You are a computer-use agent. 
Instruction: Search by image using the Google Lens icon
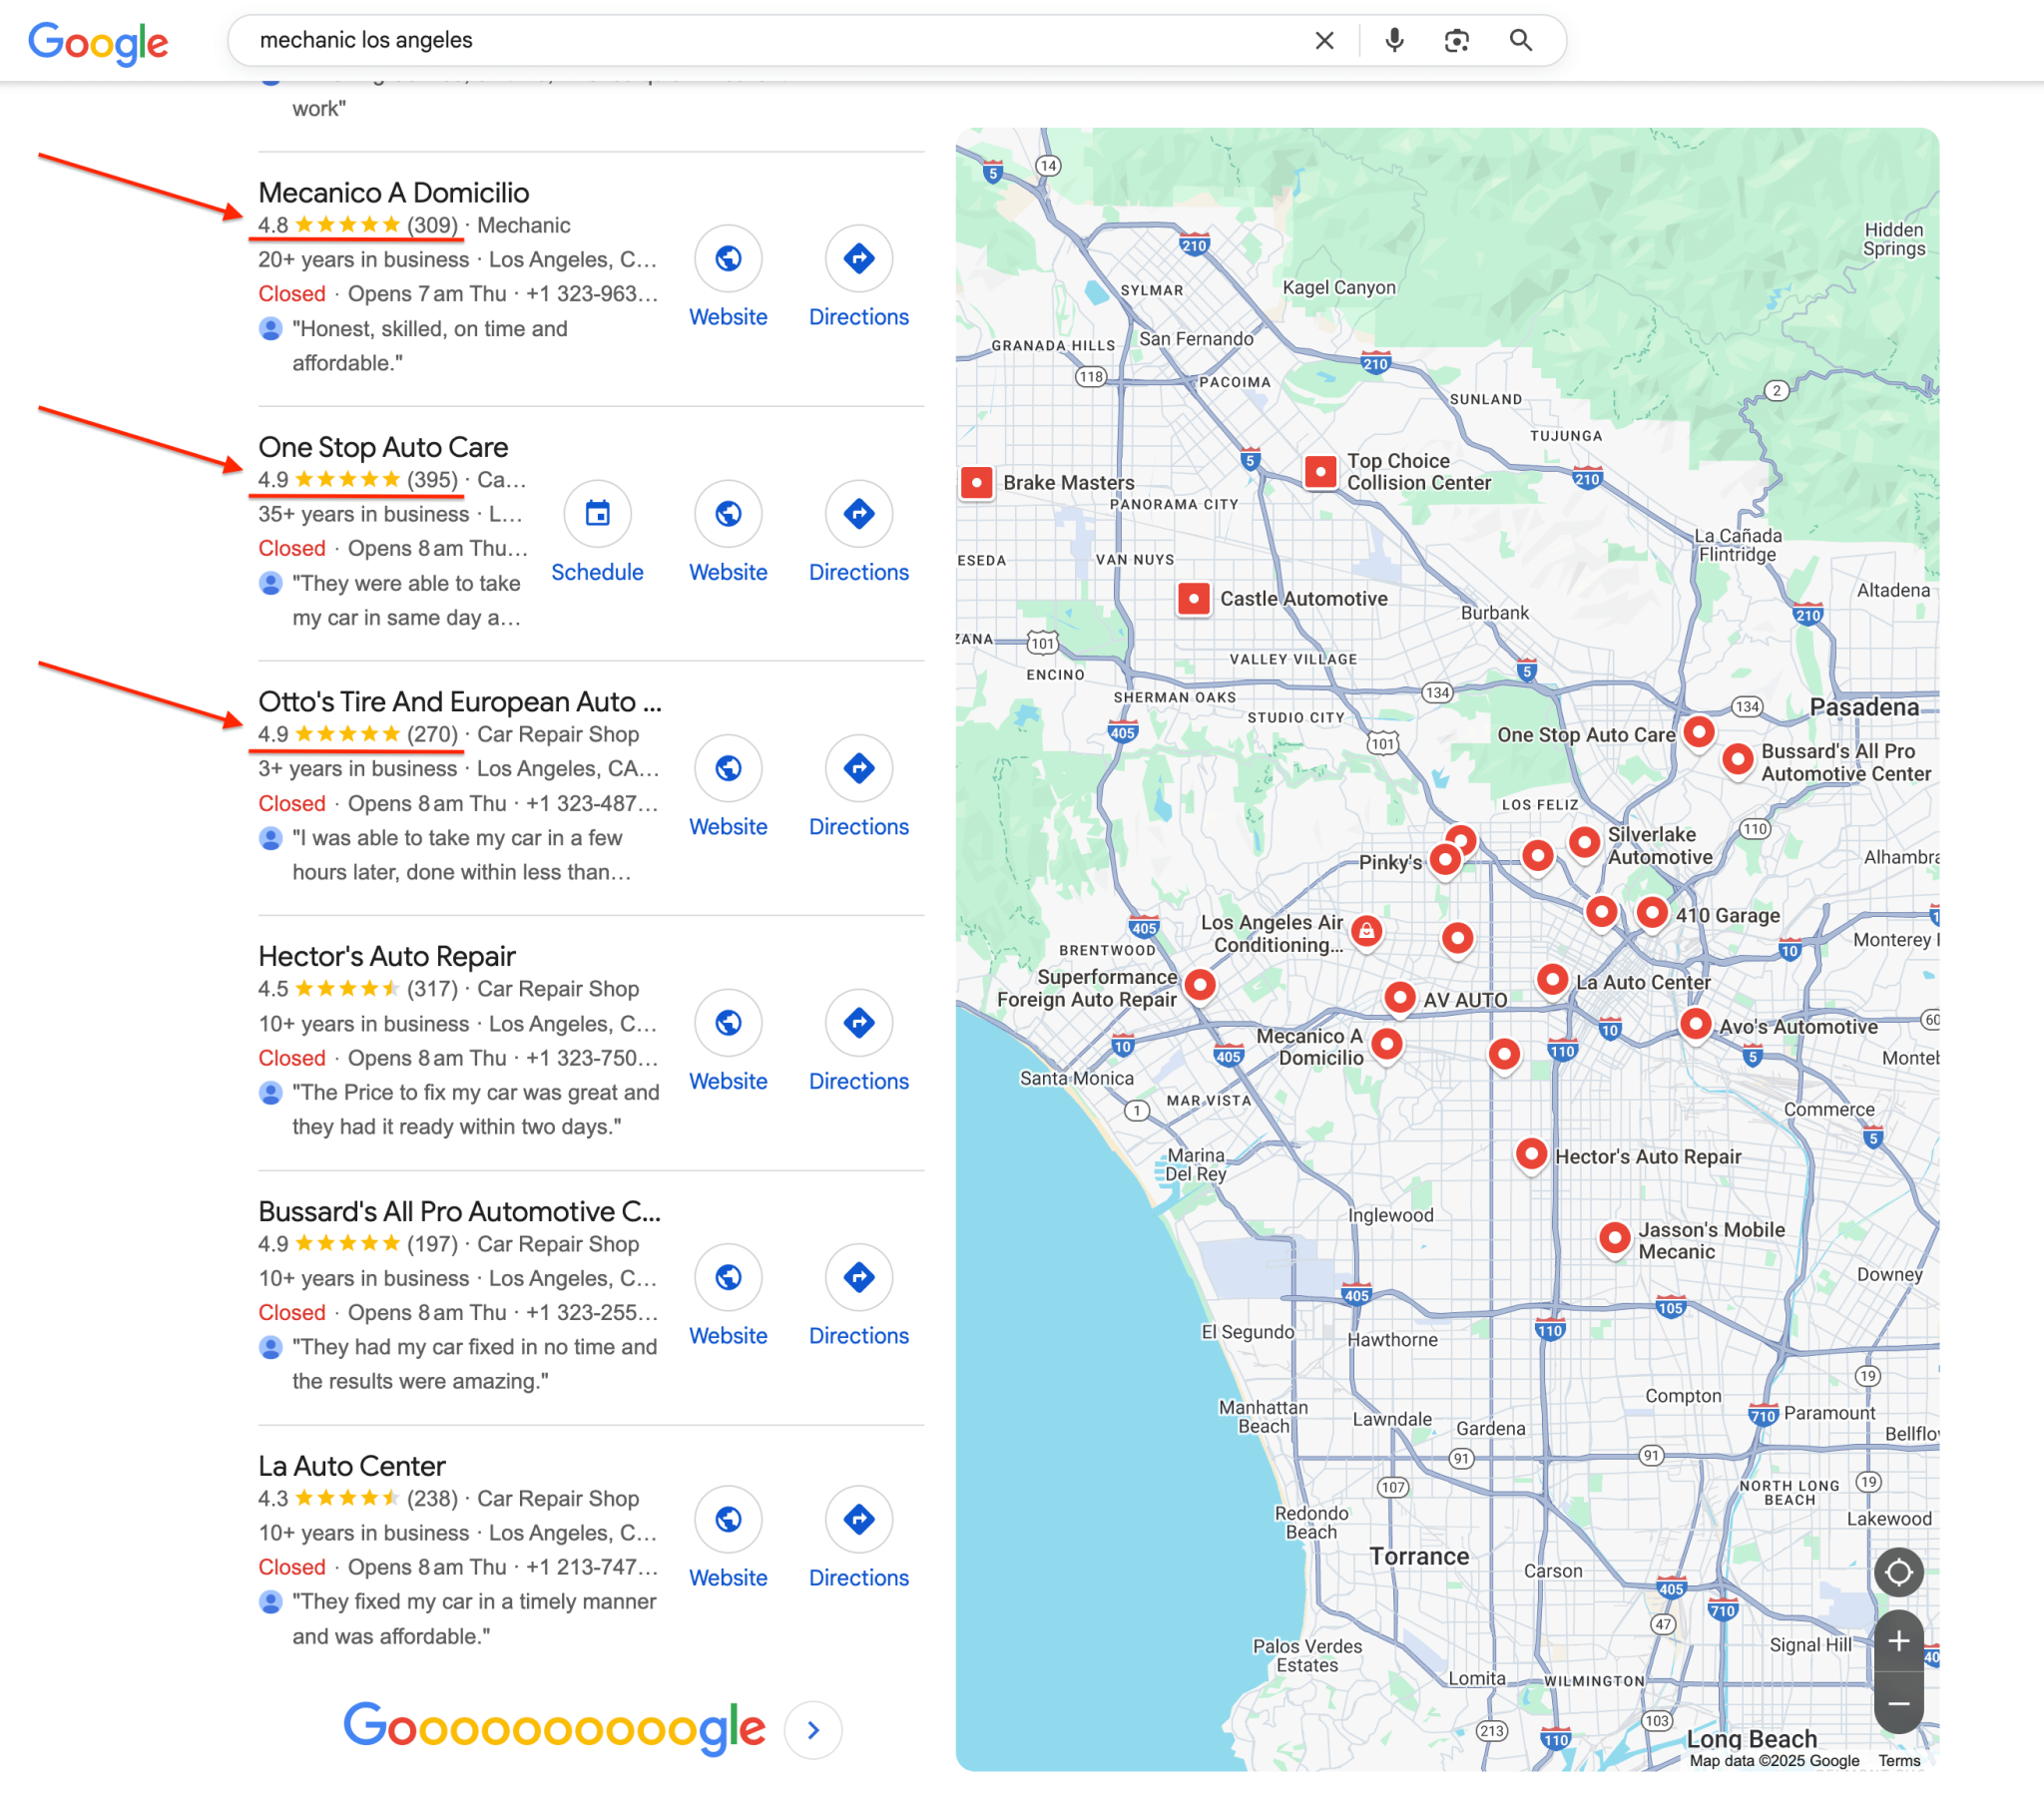pyautogui.click(x=1457, y=41)
